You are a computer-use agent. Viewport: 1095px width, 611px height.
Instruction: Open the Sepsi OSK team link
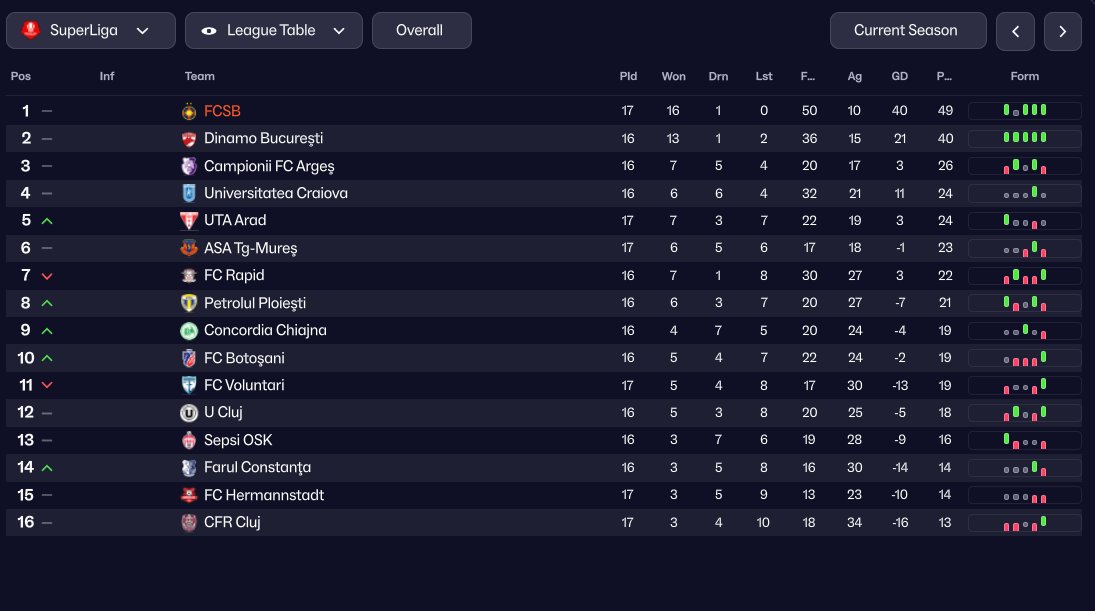click(x=238, y=440)
